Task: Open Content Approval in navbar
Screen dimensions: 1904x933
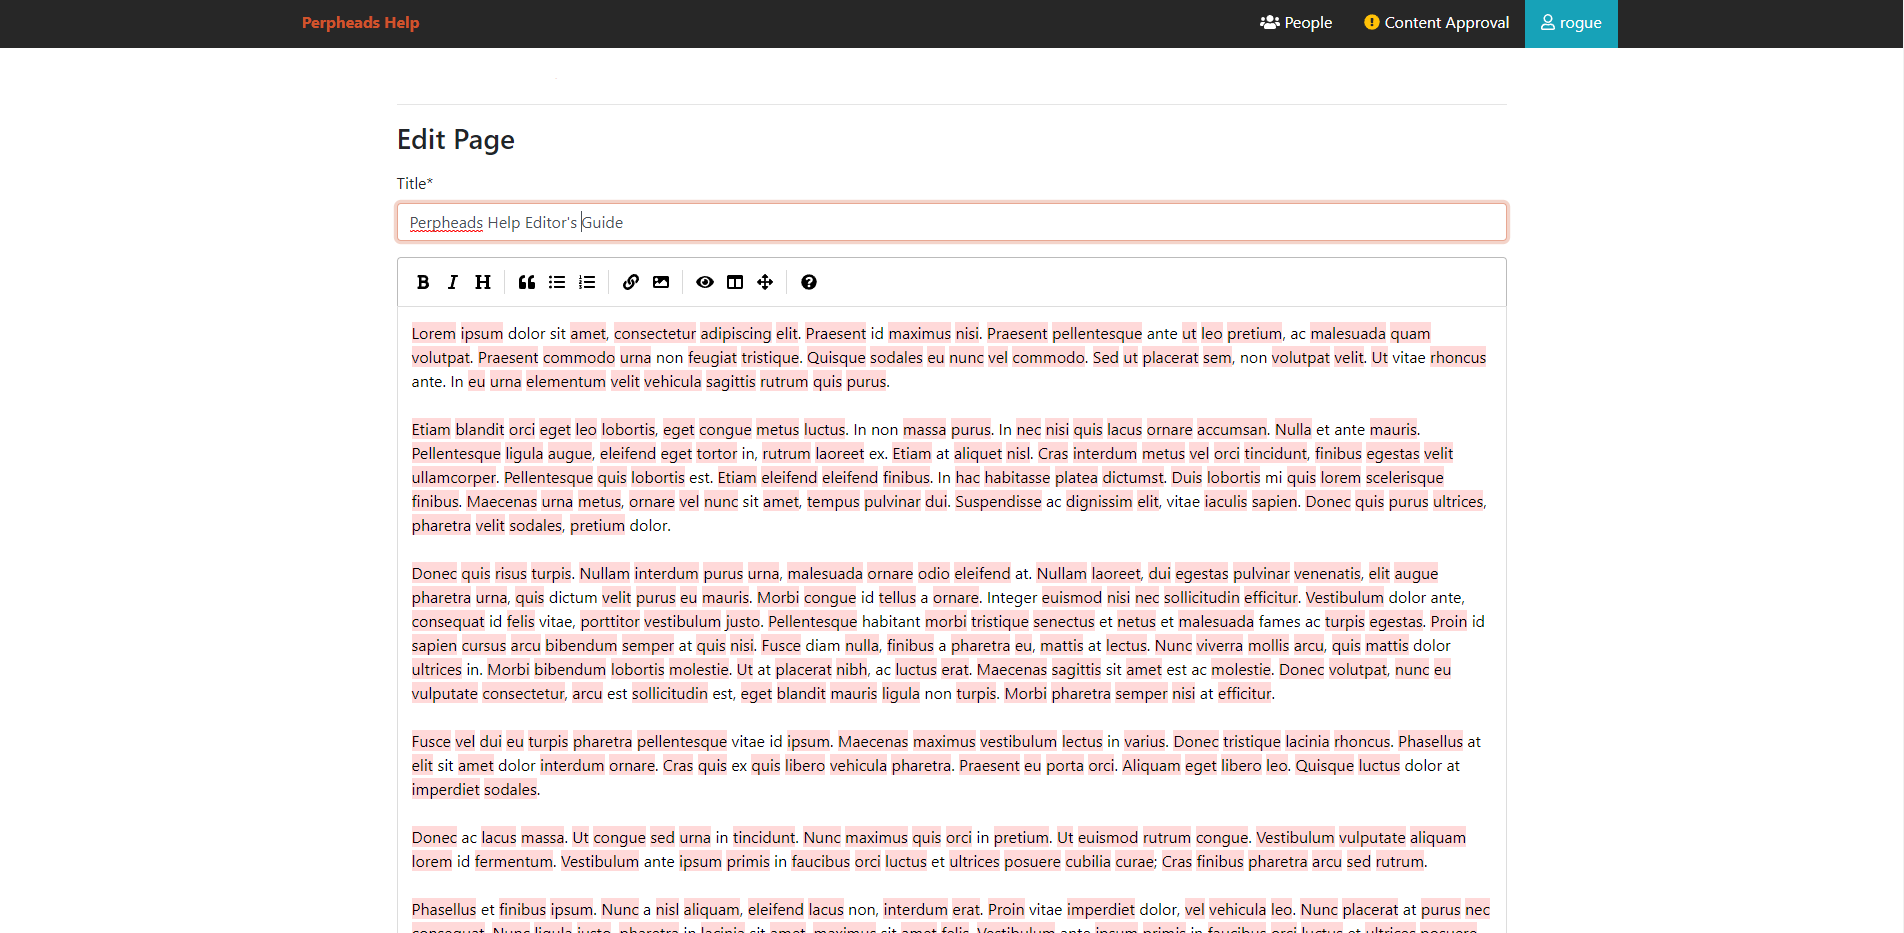Action: 1437,23
